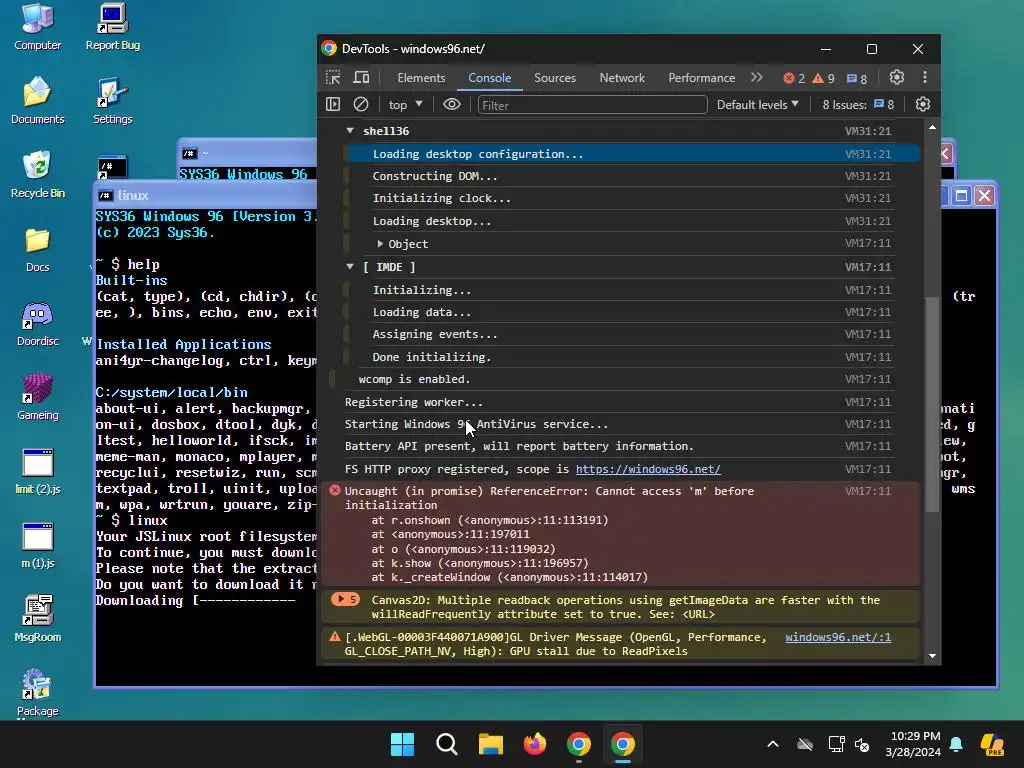Click the console scrollbar down arrow
The width and height of the screenshot is (1024, 768).
(x=932, y=656)
